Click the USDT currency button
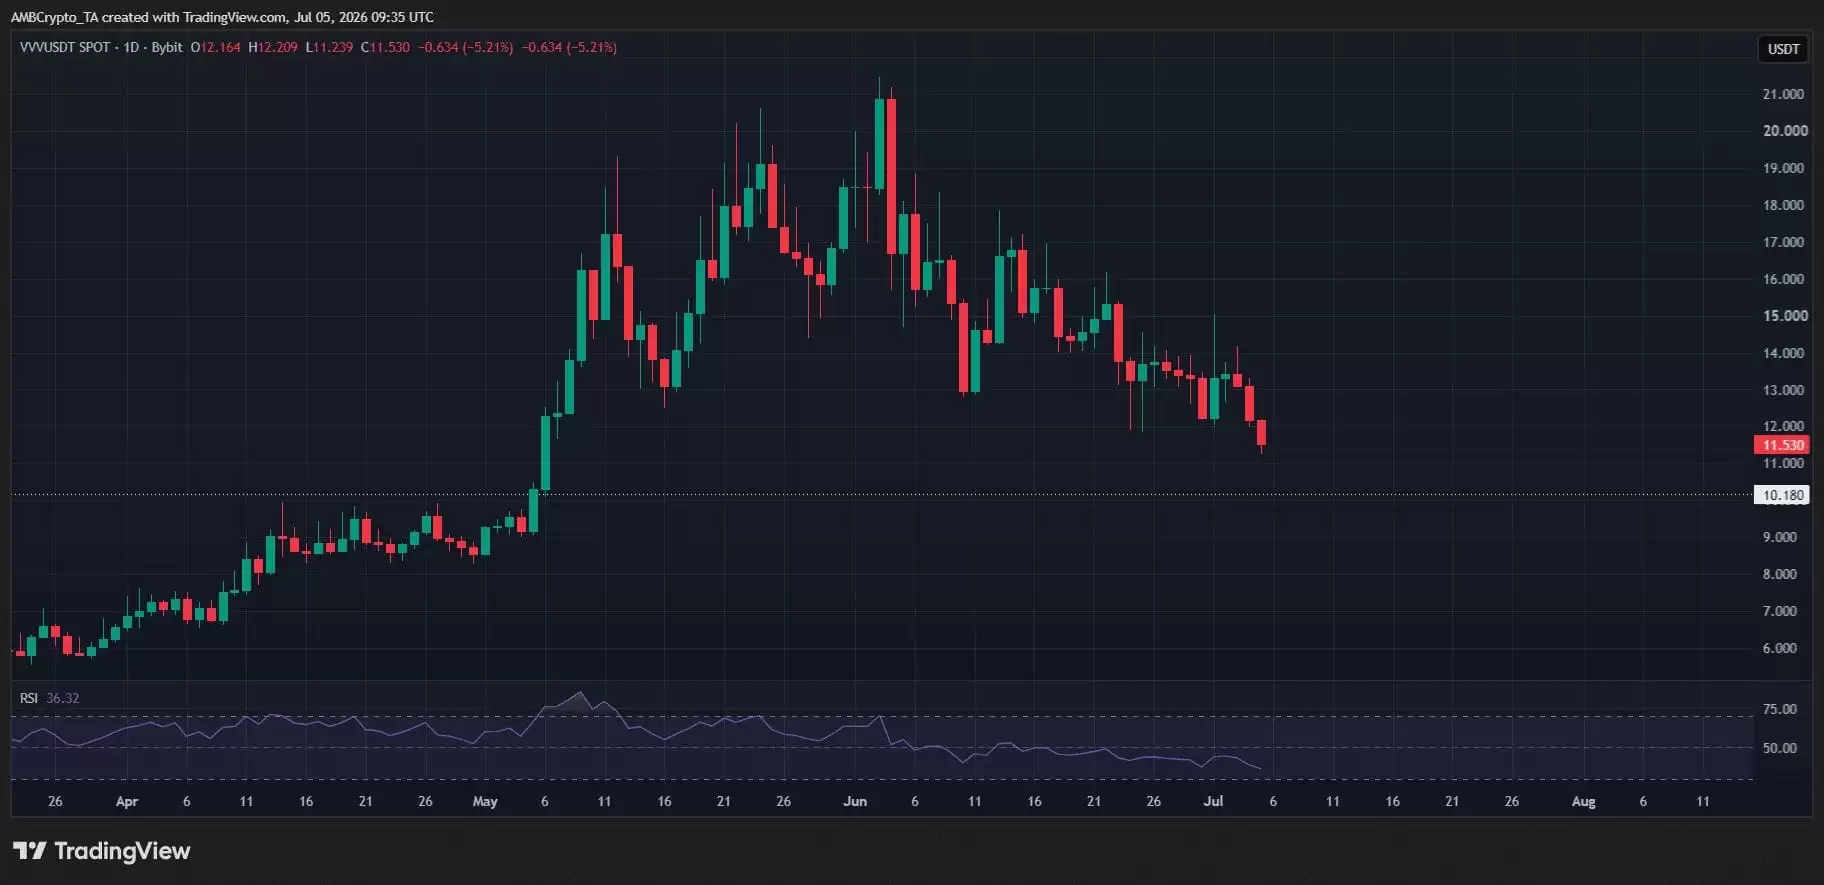This screenshot has width=1824, height=885. tap(1783, 49)
